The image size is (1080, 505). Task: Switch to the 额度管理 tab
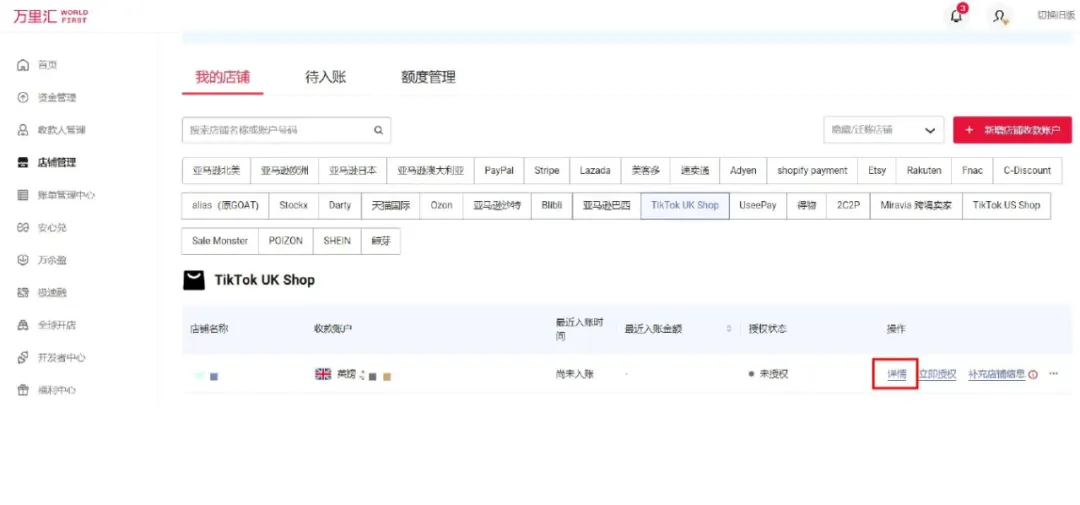(x=428, y=77)
